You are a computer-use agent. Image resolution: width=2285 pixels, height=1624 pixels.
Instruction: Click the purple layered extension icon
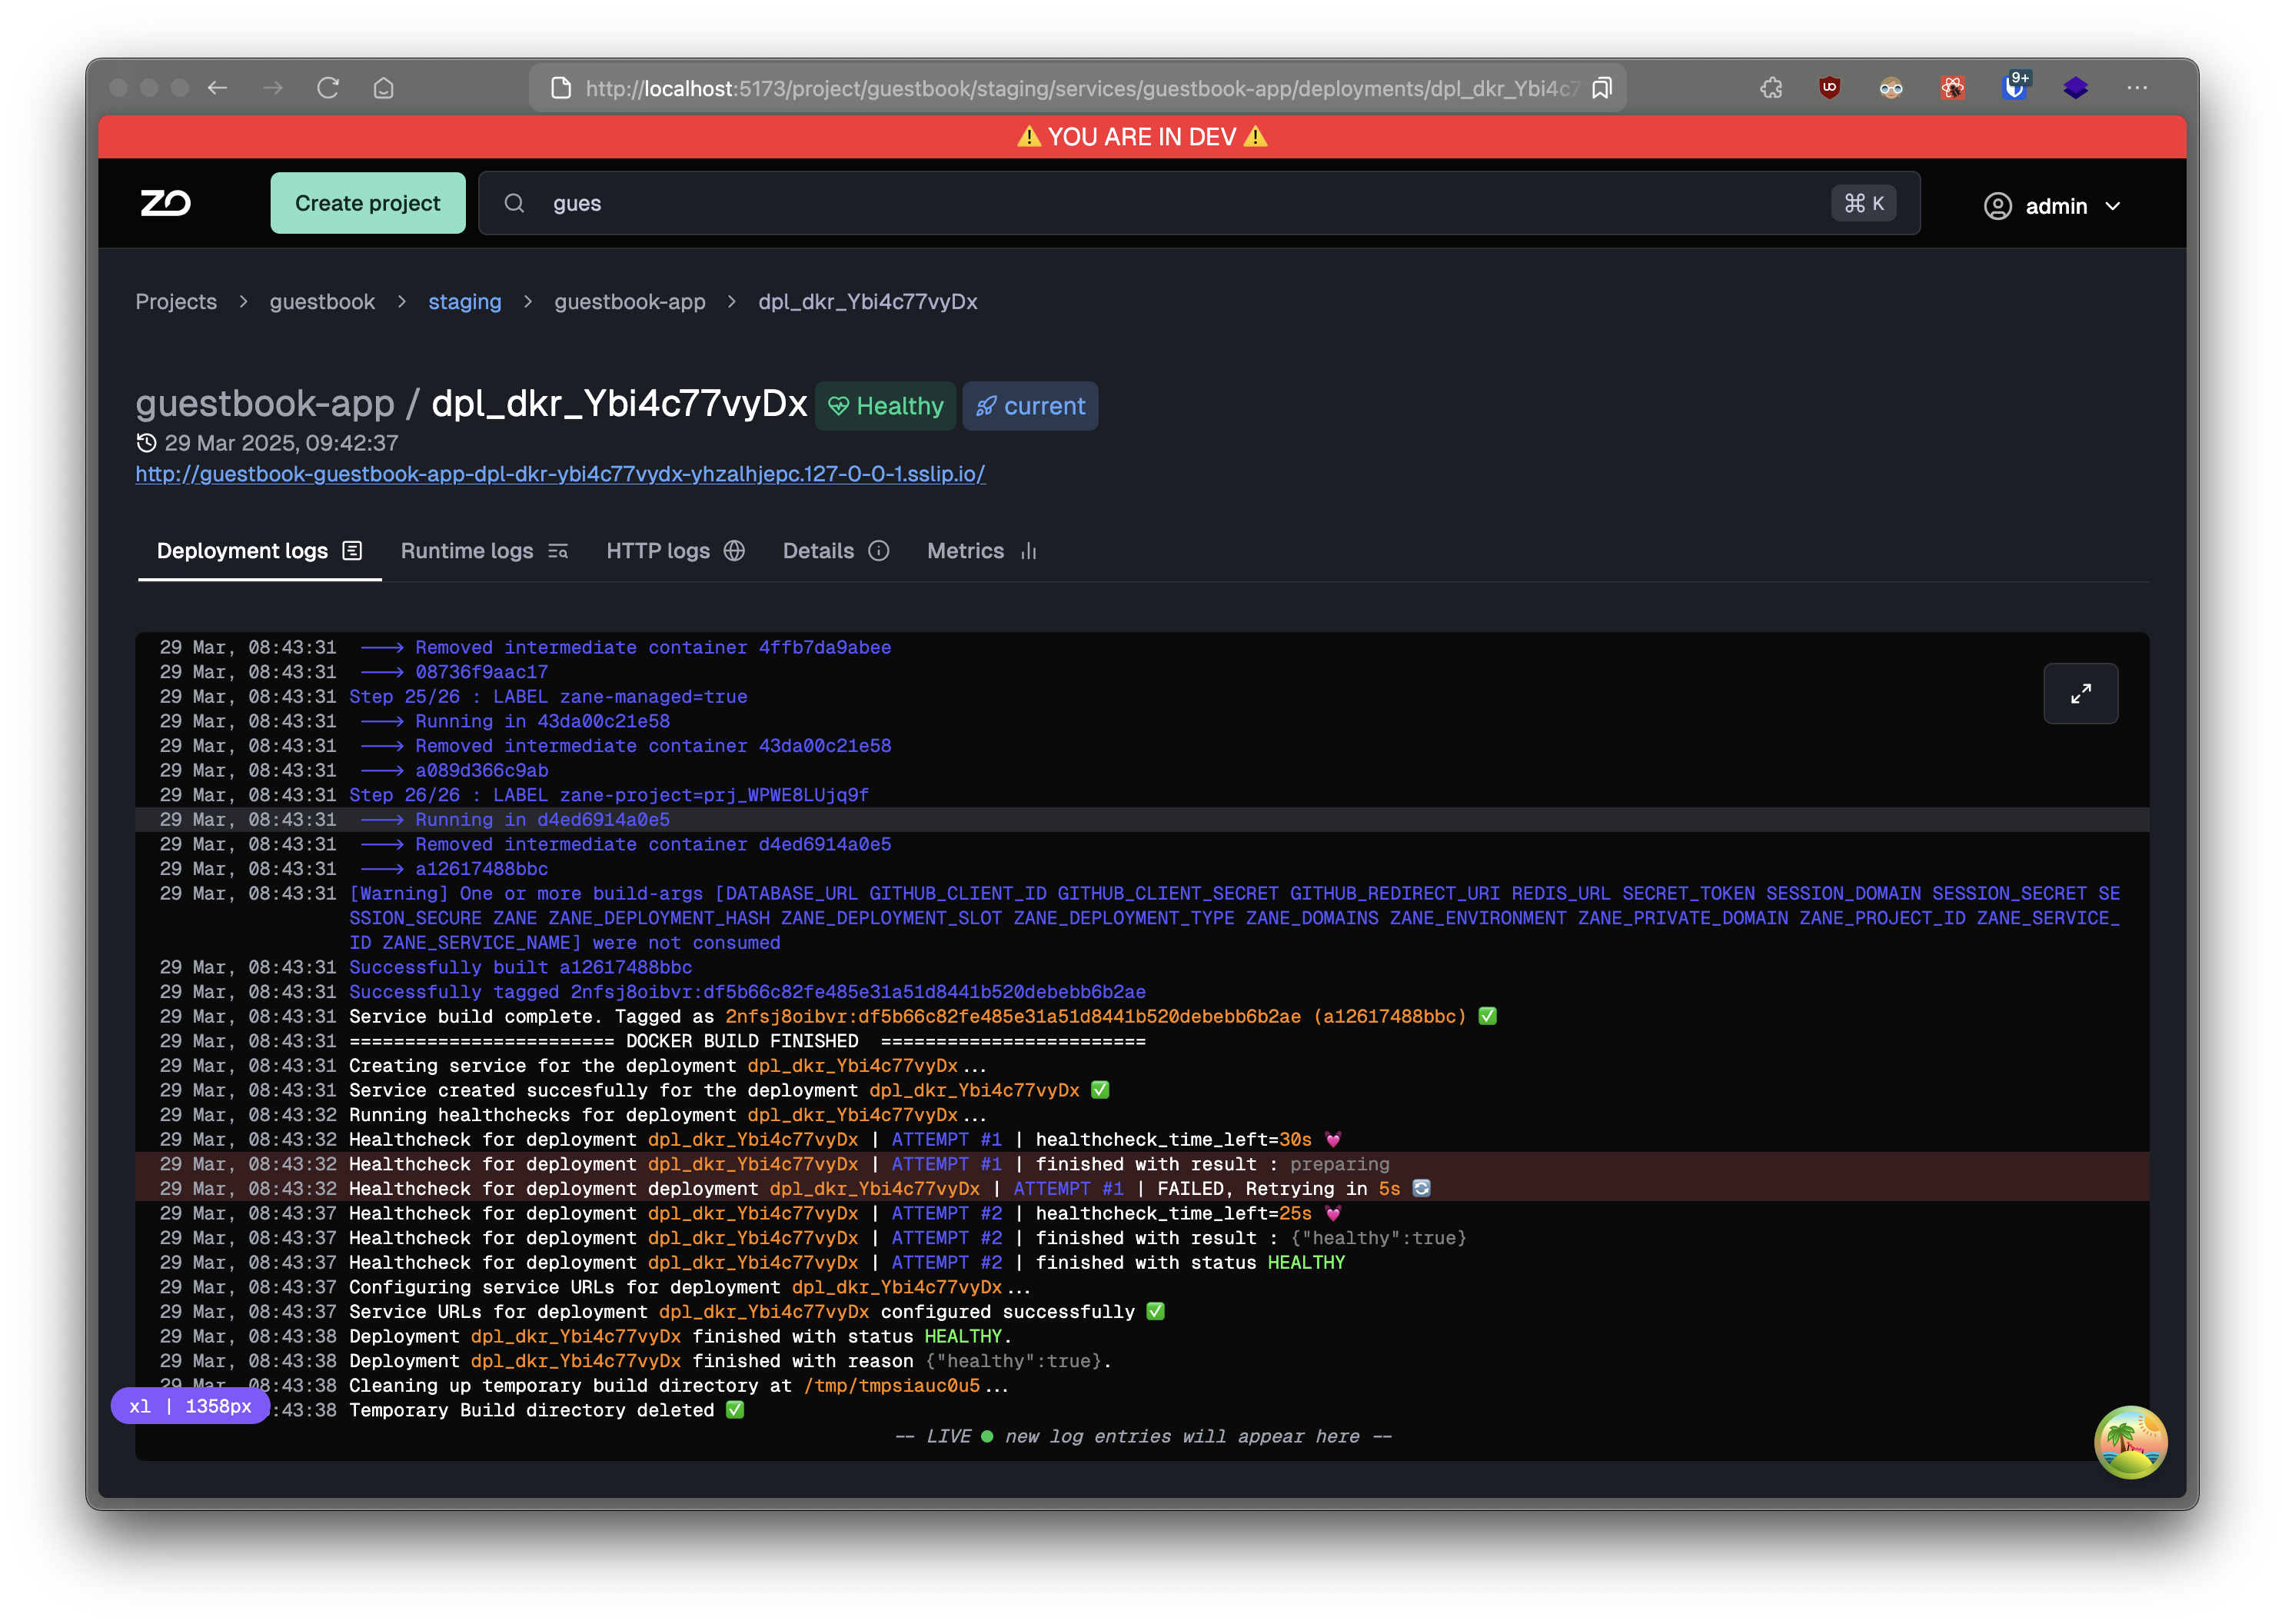[2075, 88]
